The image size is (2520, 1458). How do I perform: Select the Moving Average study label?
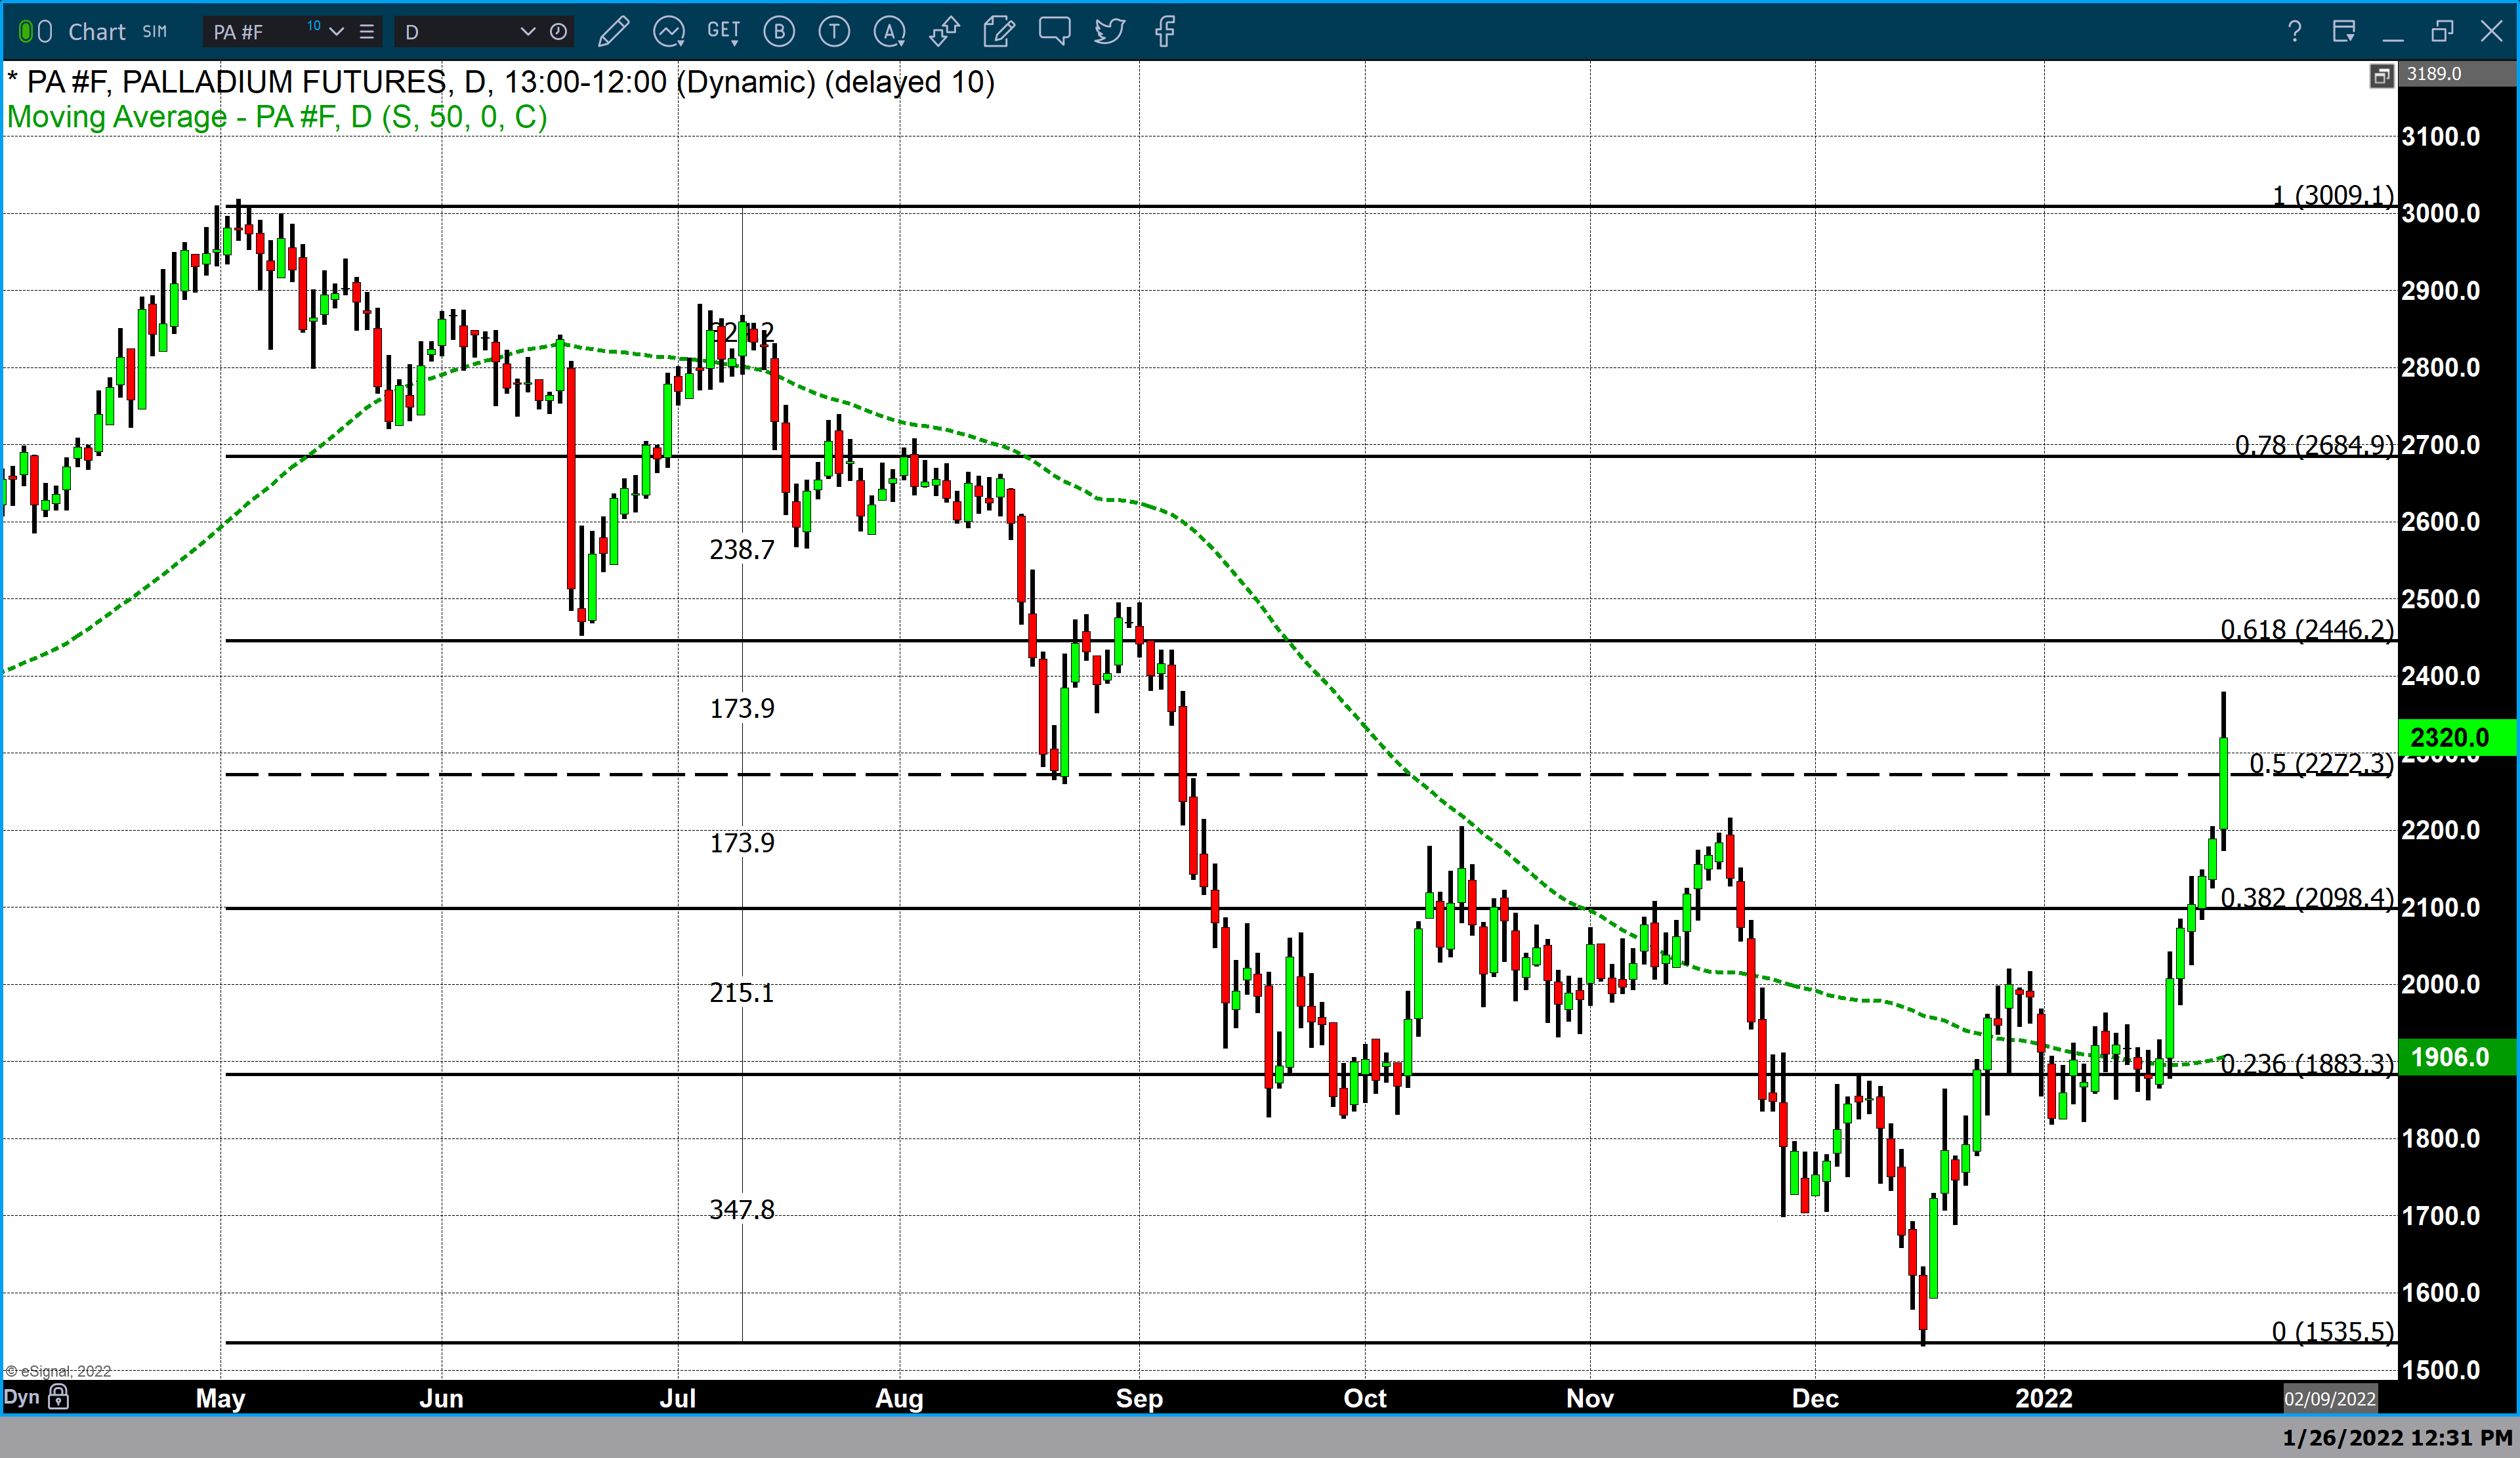[277, 117]
